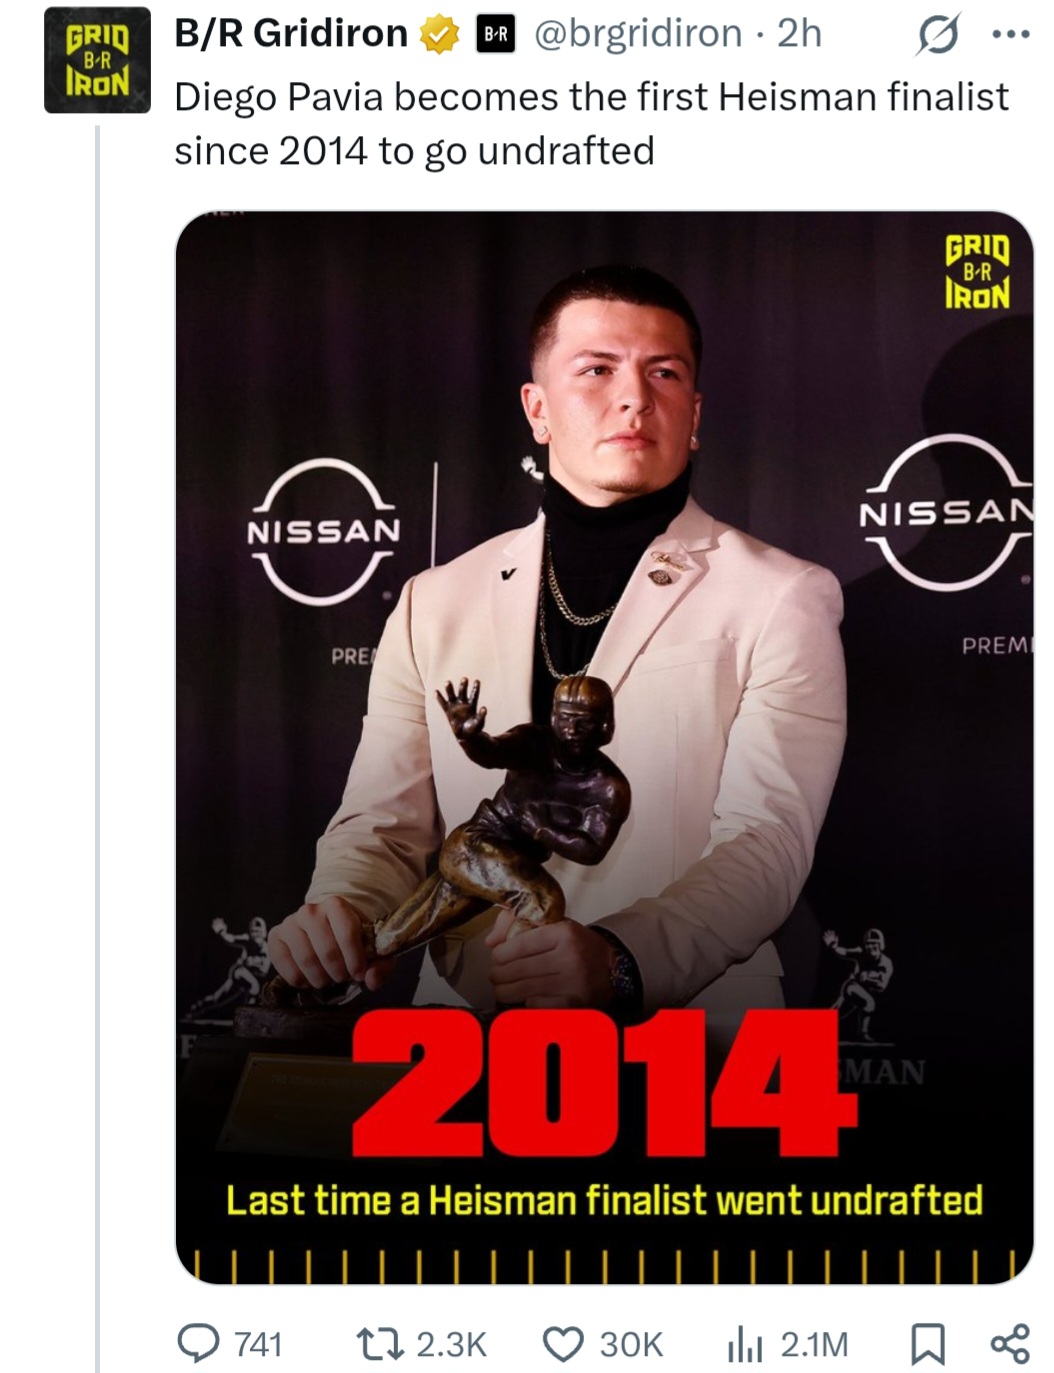
Task: Click the 2.1M views count
Action: tap(814, 1344)
